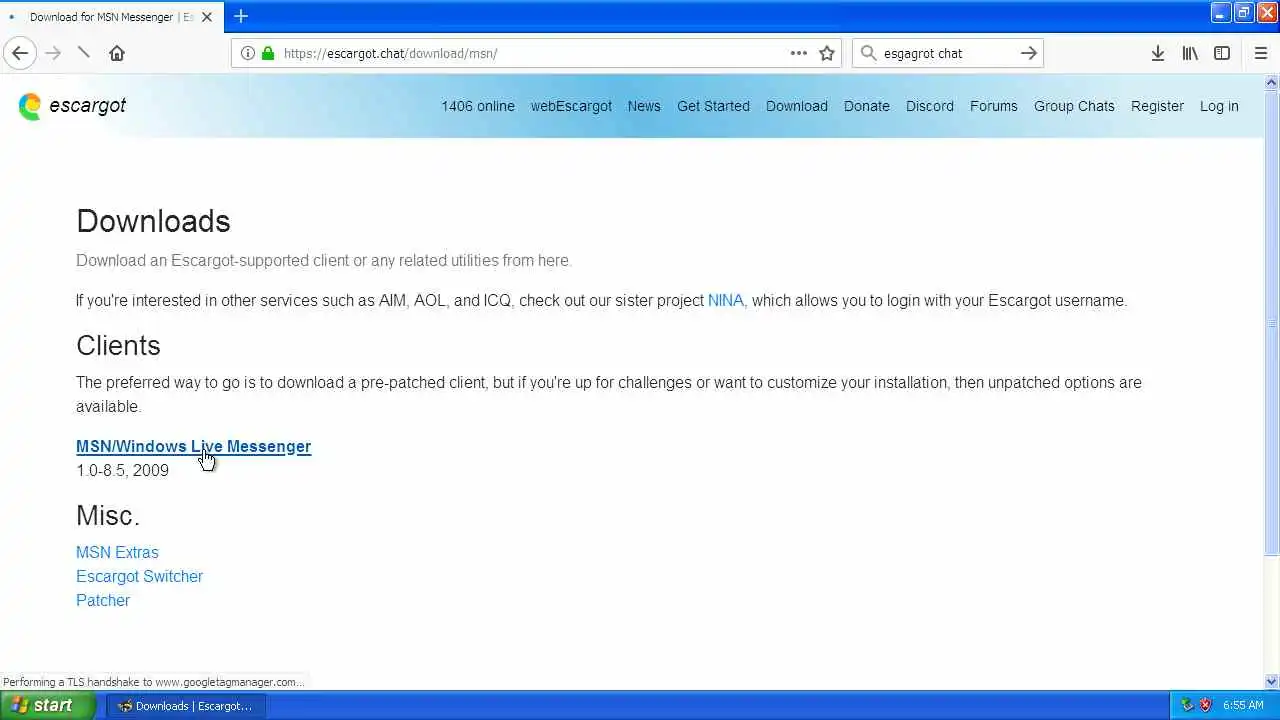Open the 1406 online link
The image size is (1280, 720).
478,106
